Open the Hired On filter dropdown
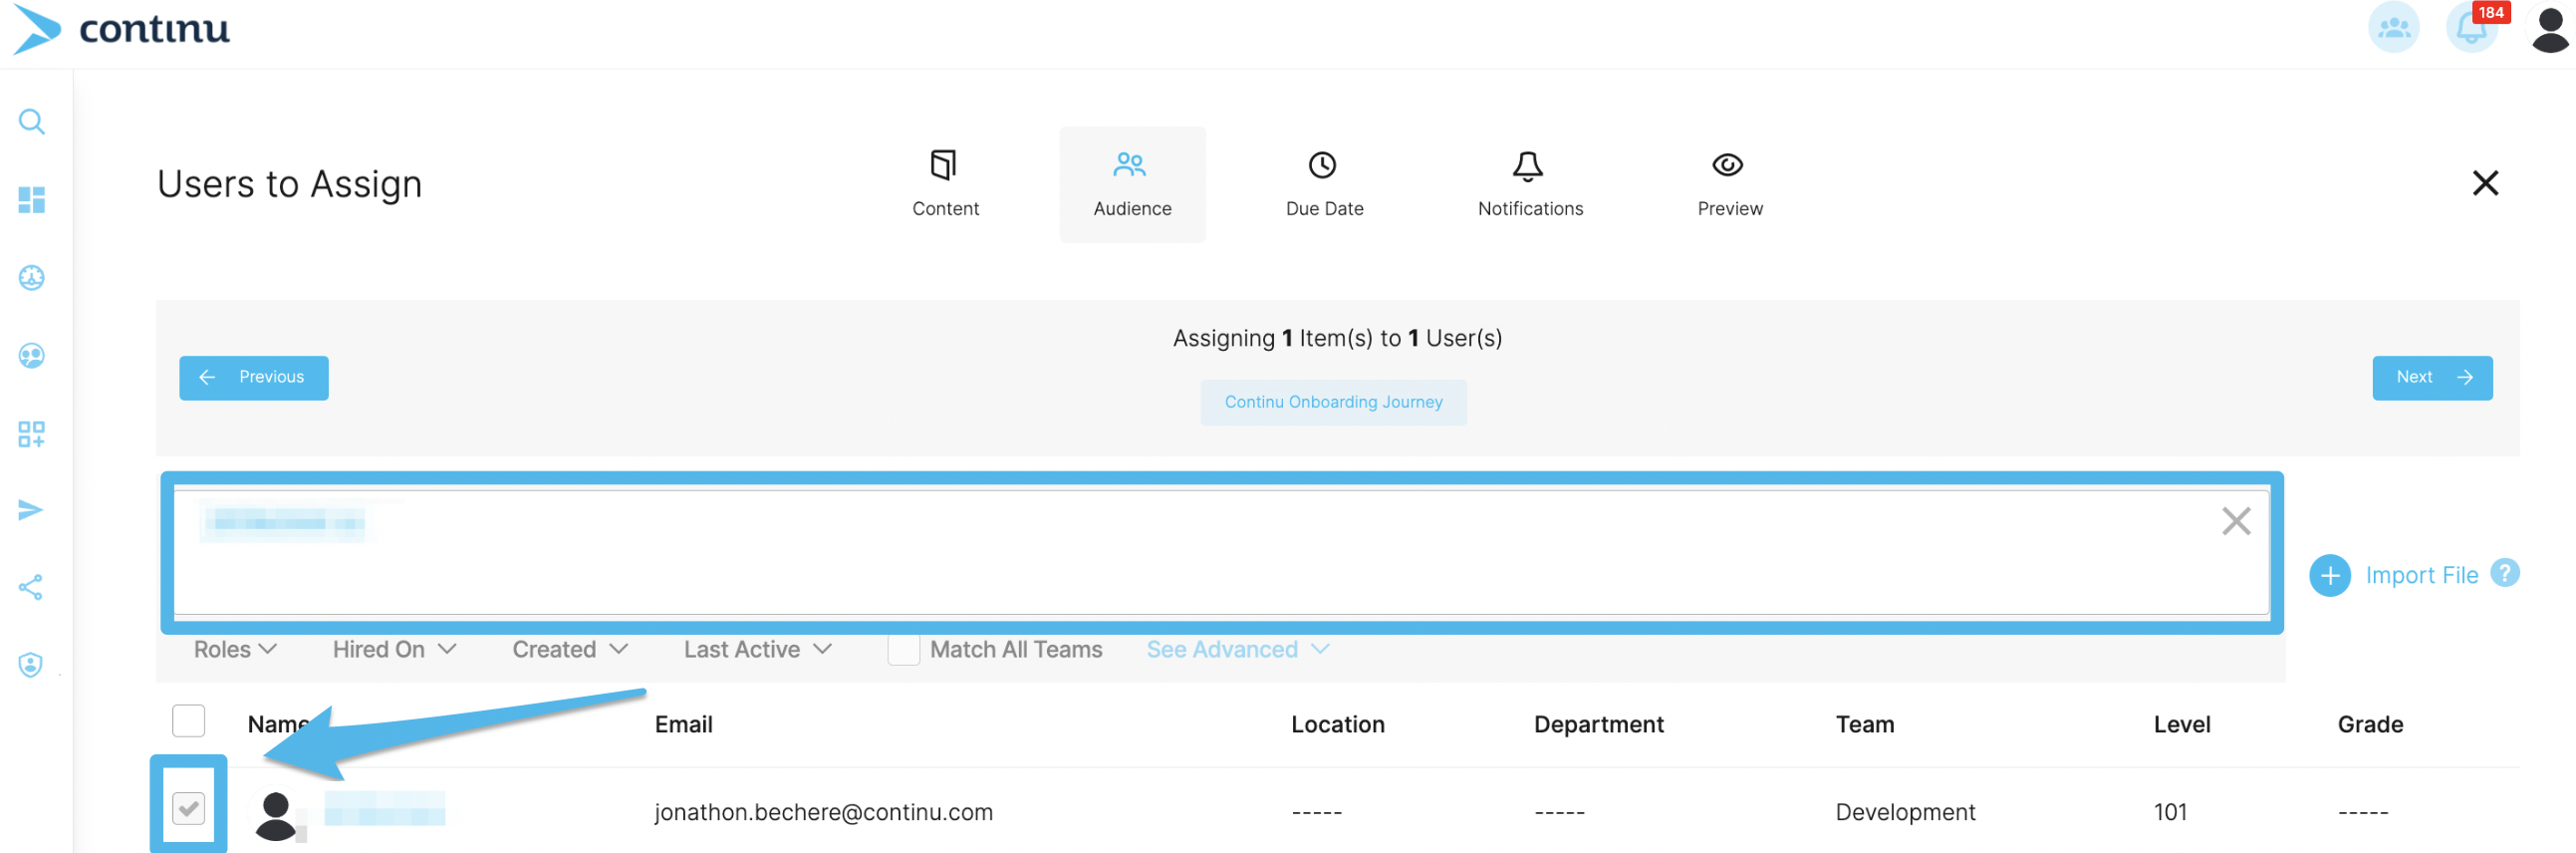The height and width of the screenshot is (853, 2576). pyautogui.click(x=394, y=650)
